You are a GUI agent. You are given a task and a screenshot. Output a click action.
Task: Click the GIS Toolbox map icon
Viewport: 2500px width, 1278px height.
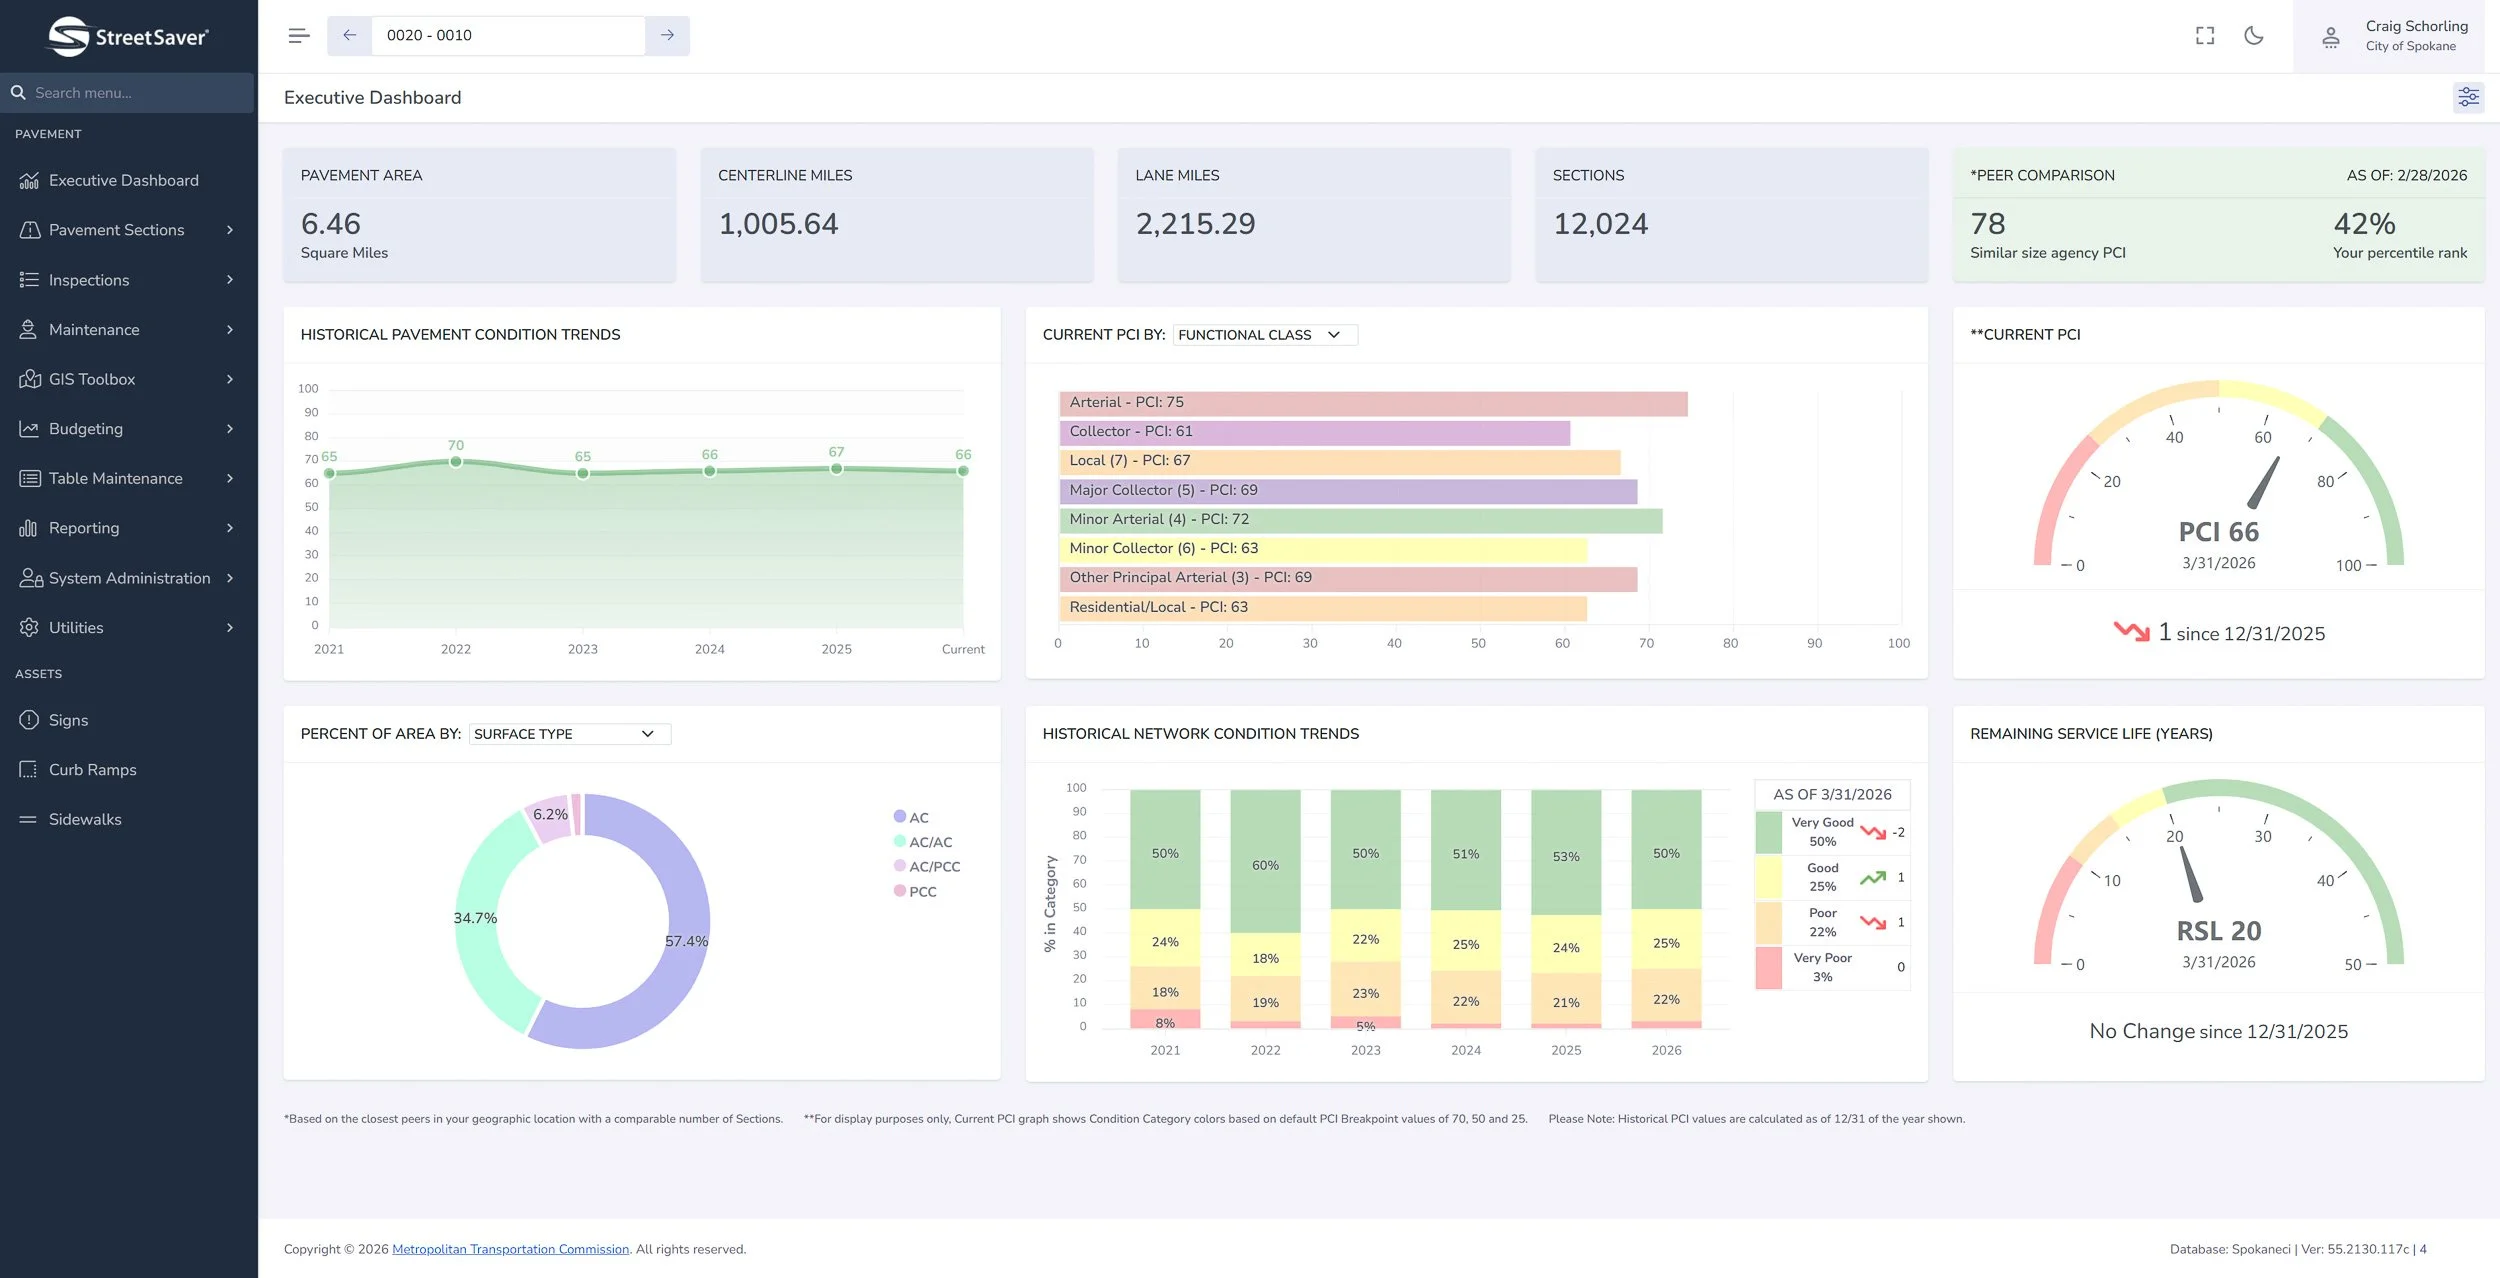click(29, 379)
